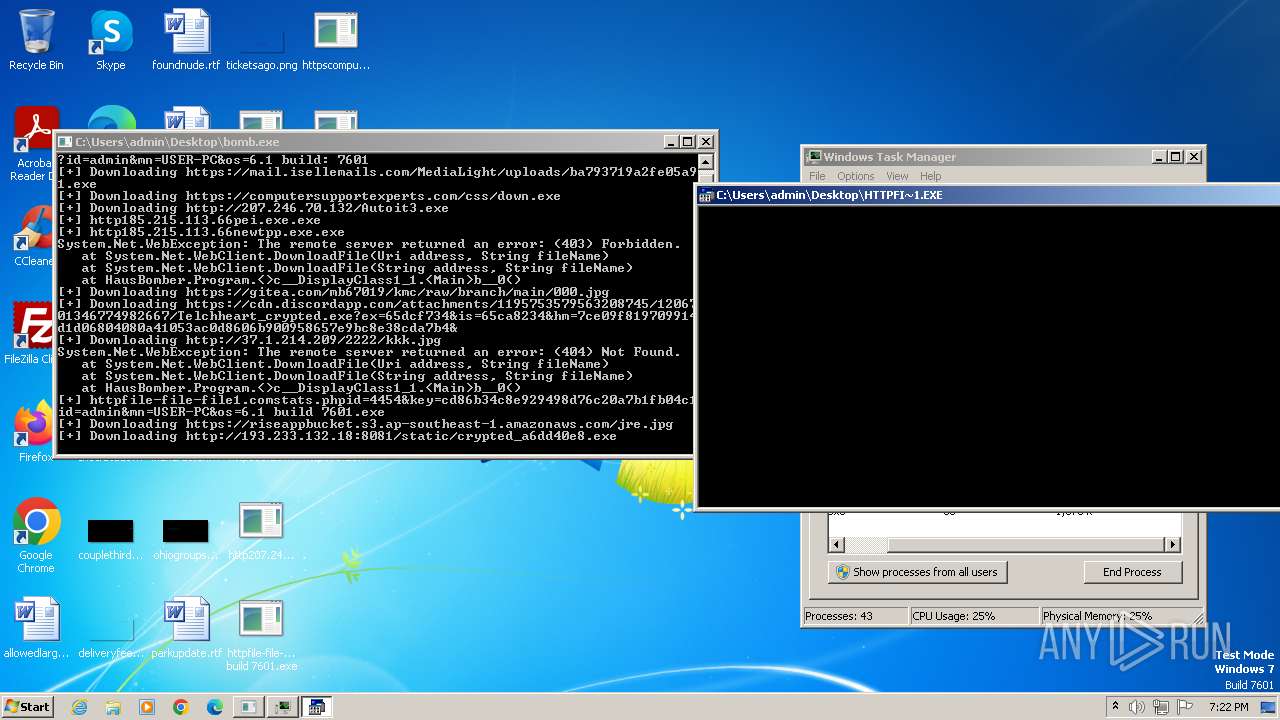This screenshot has height=720, width=1280.
Task: Maximize the bomb.exe console window
Action: (x=687, y=142)
